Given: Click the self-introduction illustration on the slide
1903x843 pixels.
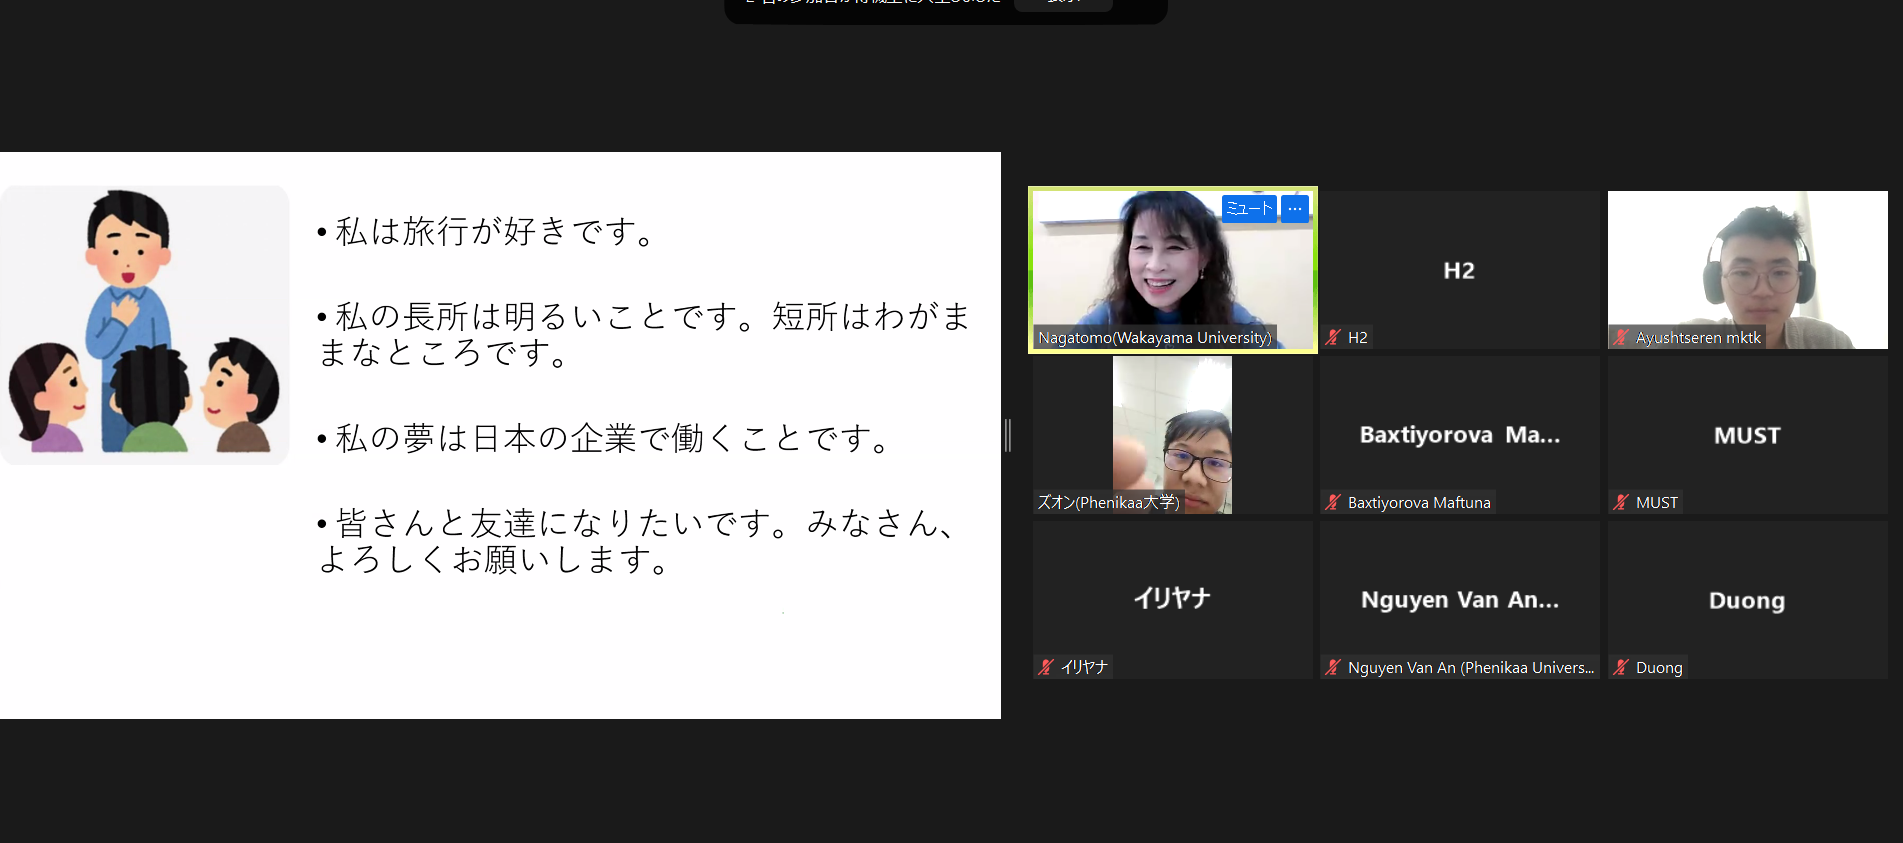Looking at the screenshot, I should 145,325.
